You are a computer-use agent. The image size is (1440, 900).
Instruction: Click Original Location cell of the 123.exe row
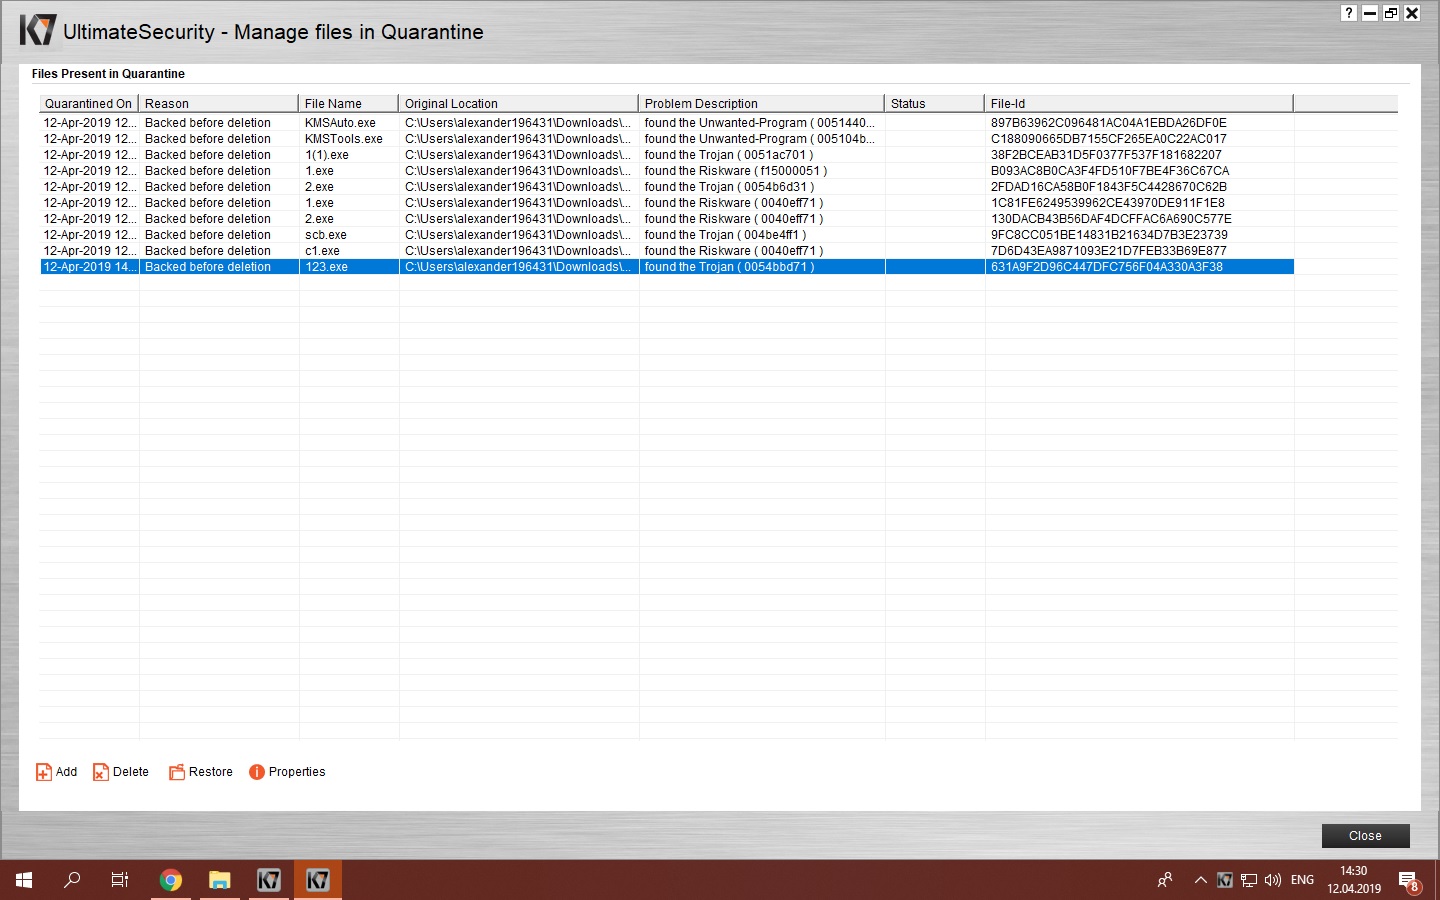tap(519, 267)
